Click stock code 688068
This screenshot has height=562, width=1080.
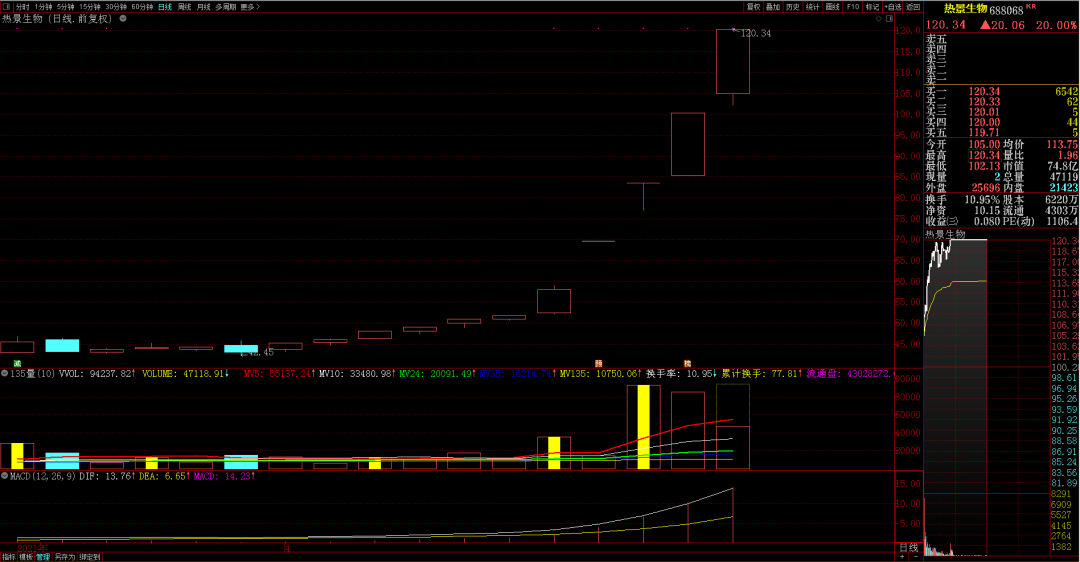click(1006, 10)
